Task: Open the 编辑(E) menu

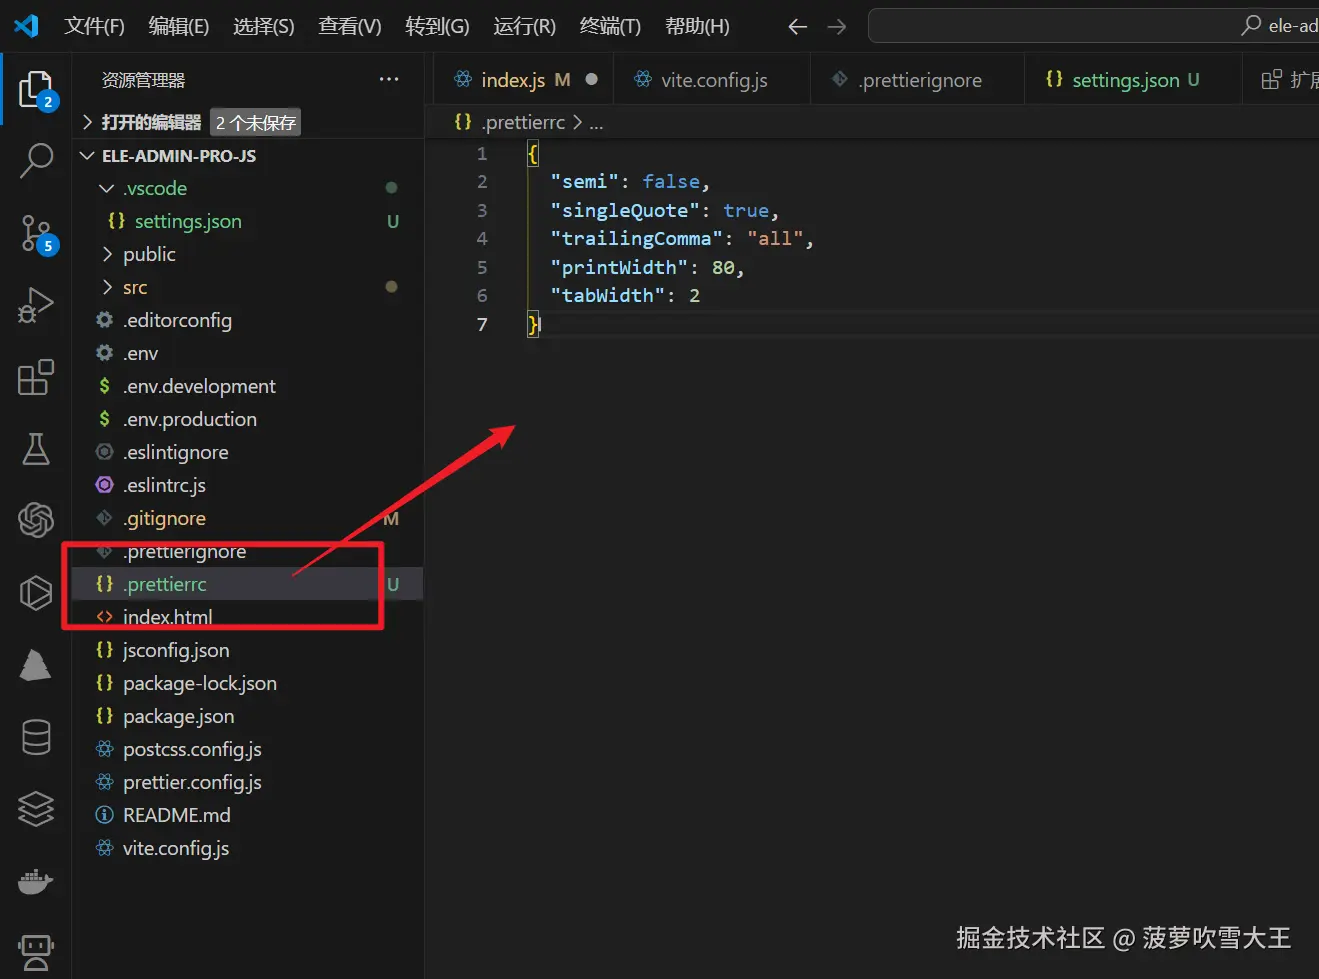Action: [x=179, y=26]
